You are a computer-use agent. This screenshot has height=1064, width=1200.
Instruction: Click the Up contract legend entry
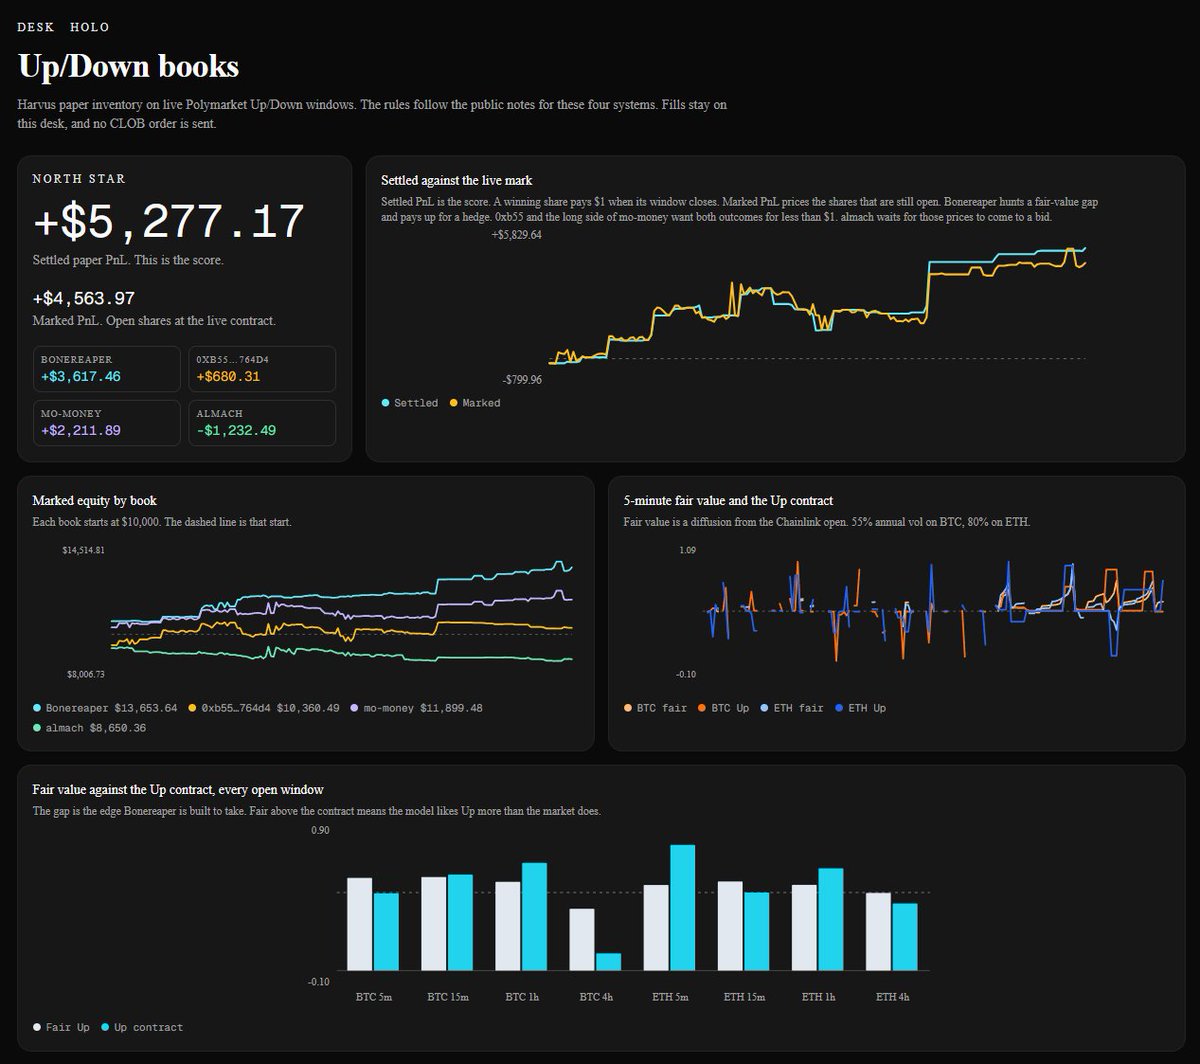click(141, 1027)
